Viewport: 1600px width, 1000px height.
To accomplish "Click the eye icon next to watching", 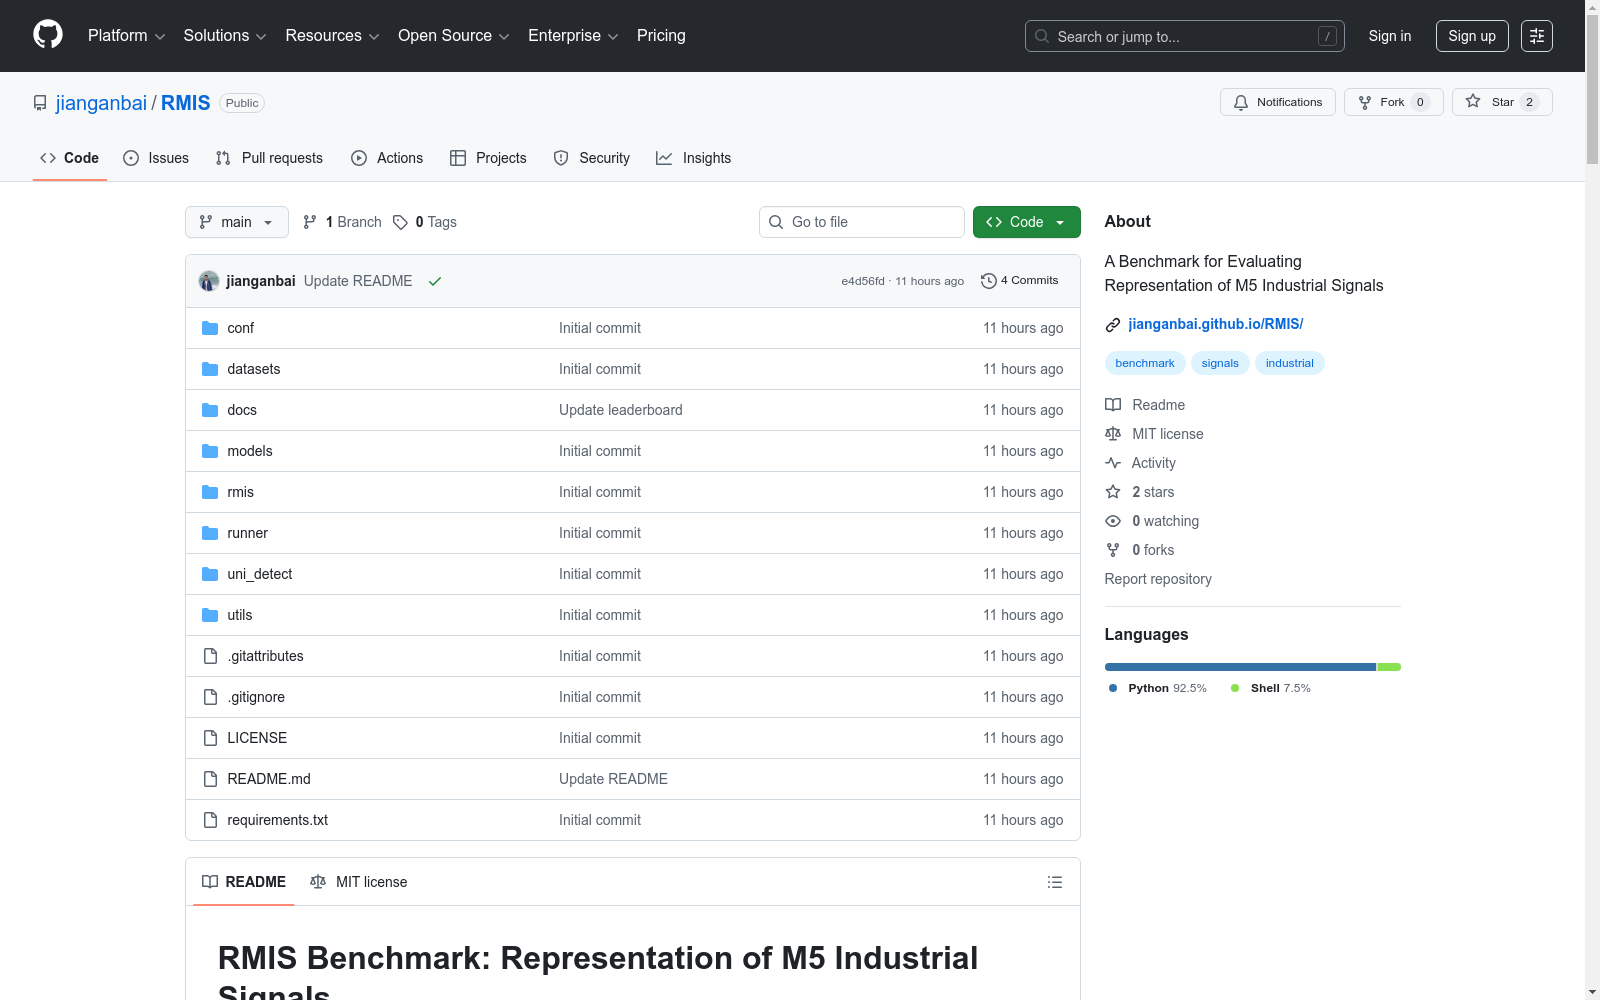I will (x=1113, y=521).
